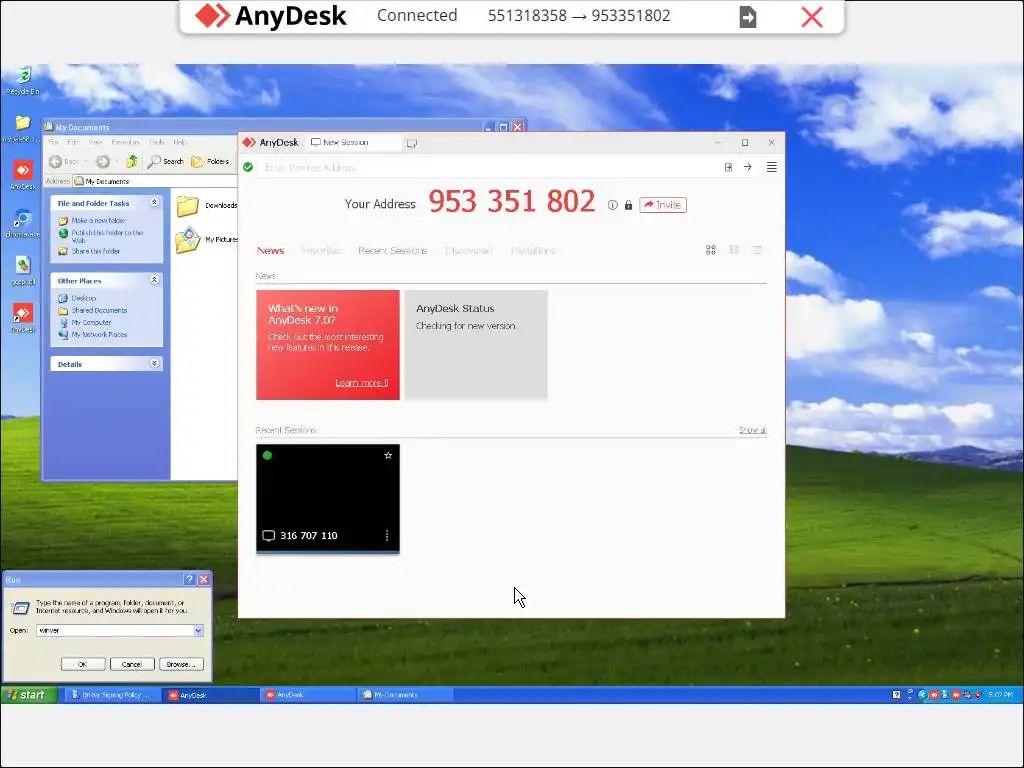Image resolution: width=1024 pixels, height=768 pixels.
Task: Open options menu for session 316 707 110
Action: pos(387,536)
